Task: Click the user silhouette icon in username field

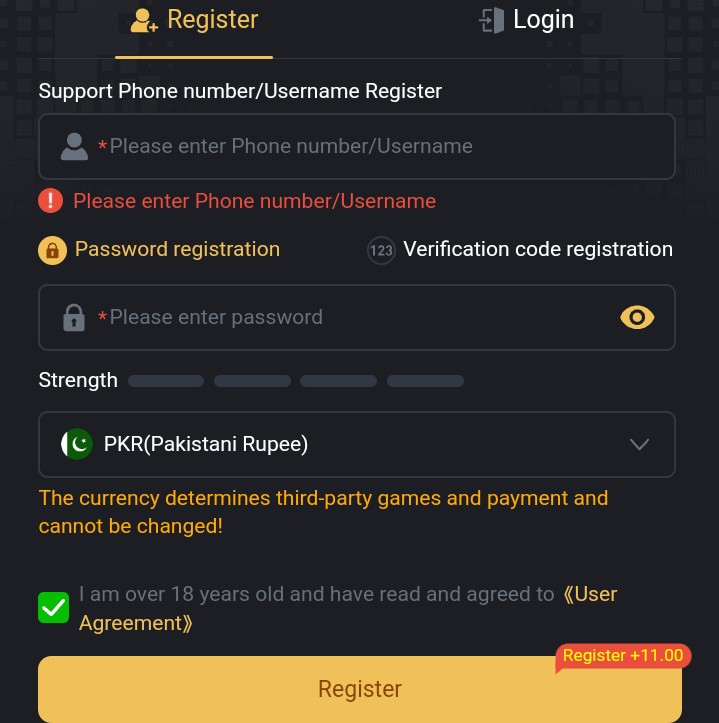Action: [x=74, y=147]
